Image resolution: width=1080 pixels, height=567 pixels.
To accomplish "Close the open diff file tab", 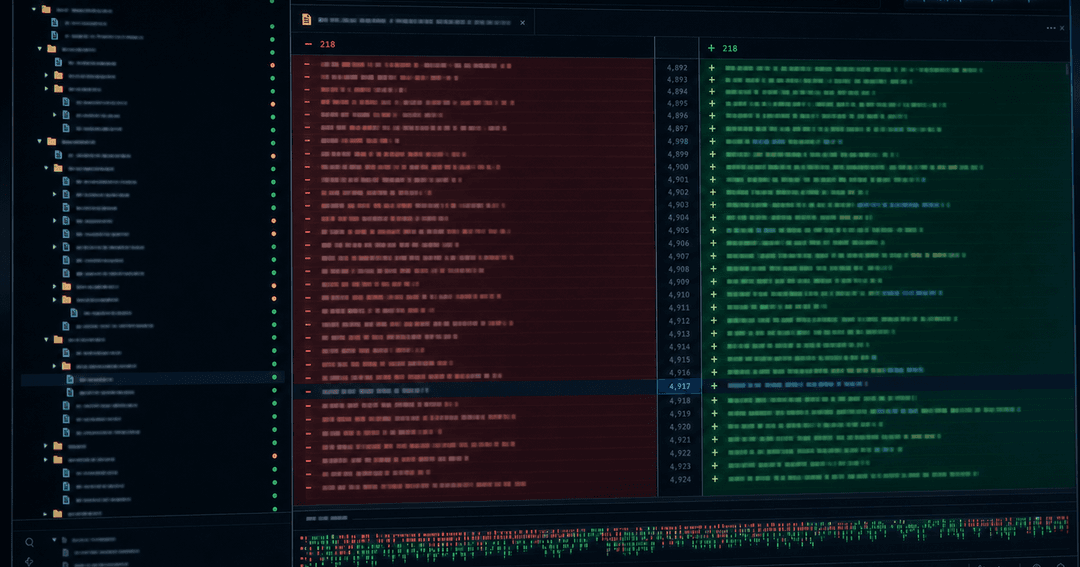I will click(x=523, y=23).
